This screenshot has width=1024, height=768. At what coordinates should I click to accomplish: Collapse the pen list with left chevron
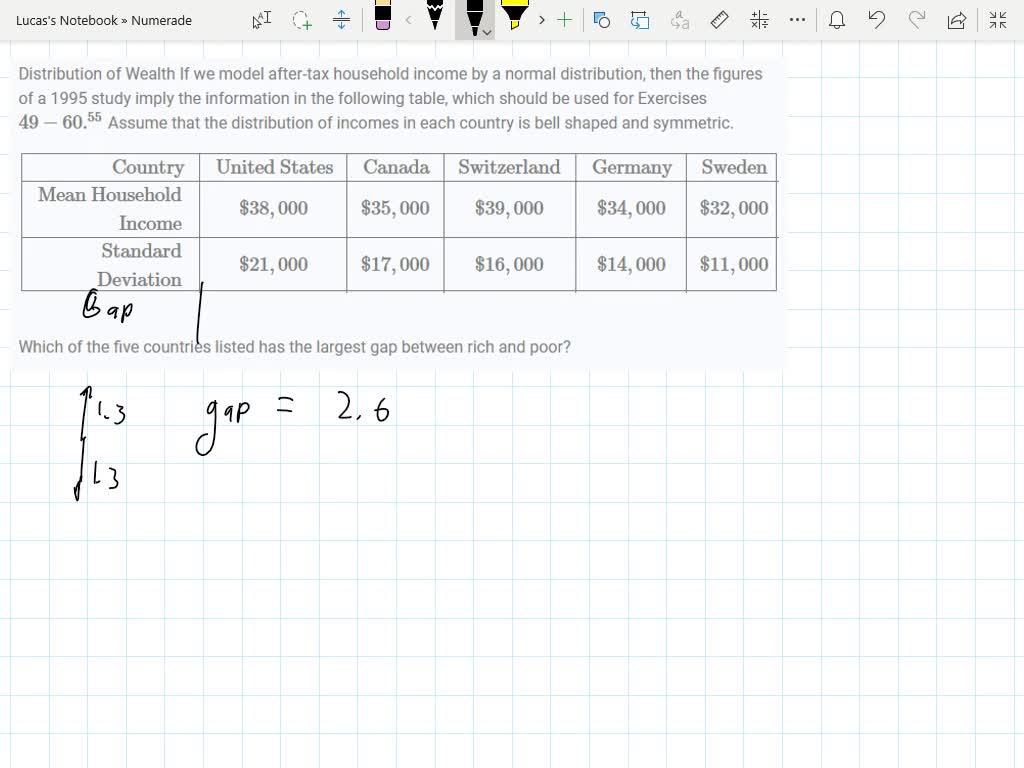coord(407,19)
